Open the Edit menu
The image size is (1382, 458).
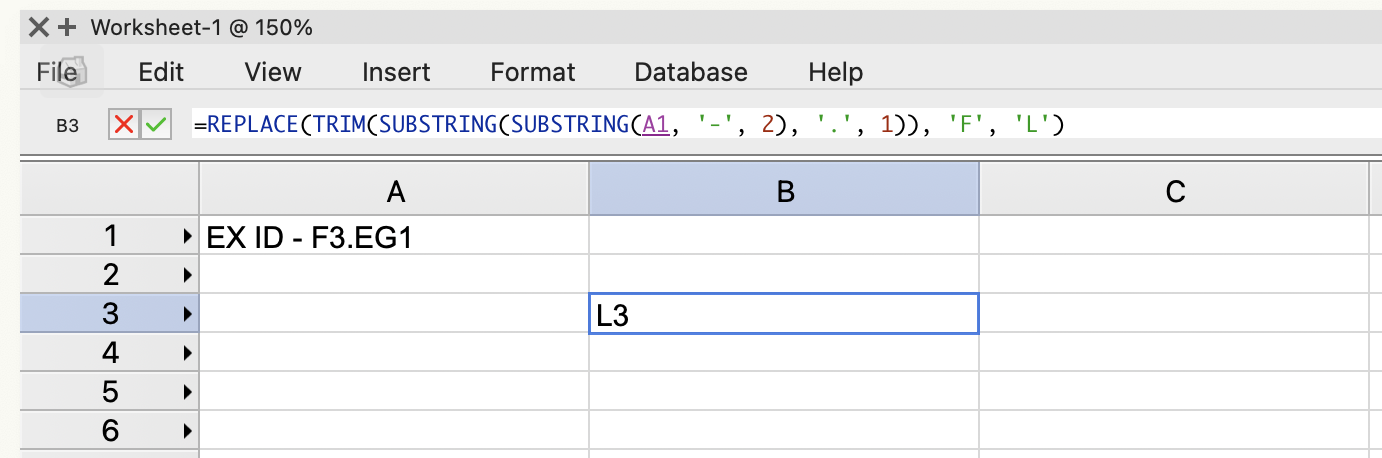[x=161, y=72]
